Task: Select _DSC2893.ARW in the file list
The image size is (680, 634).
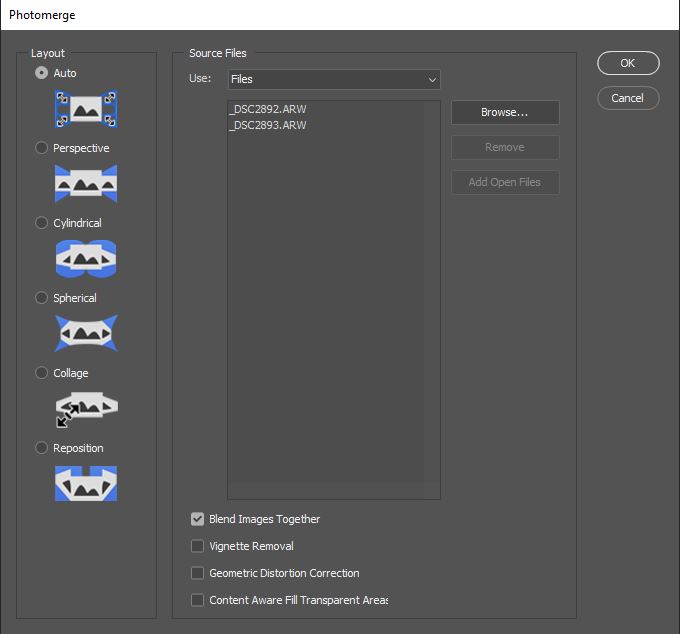Action: click(x=268, y=125)
